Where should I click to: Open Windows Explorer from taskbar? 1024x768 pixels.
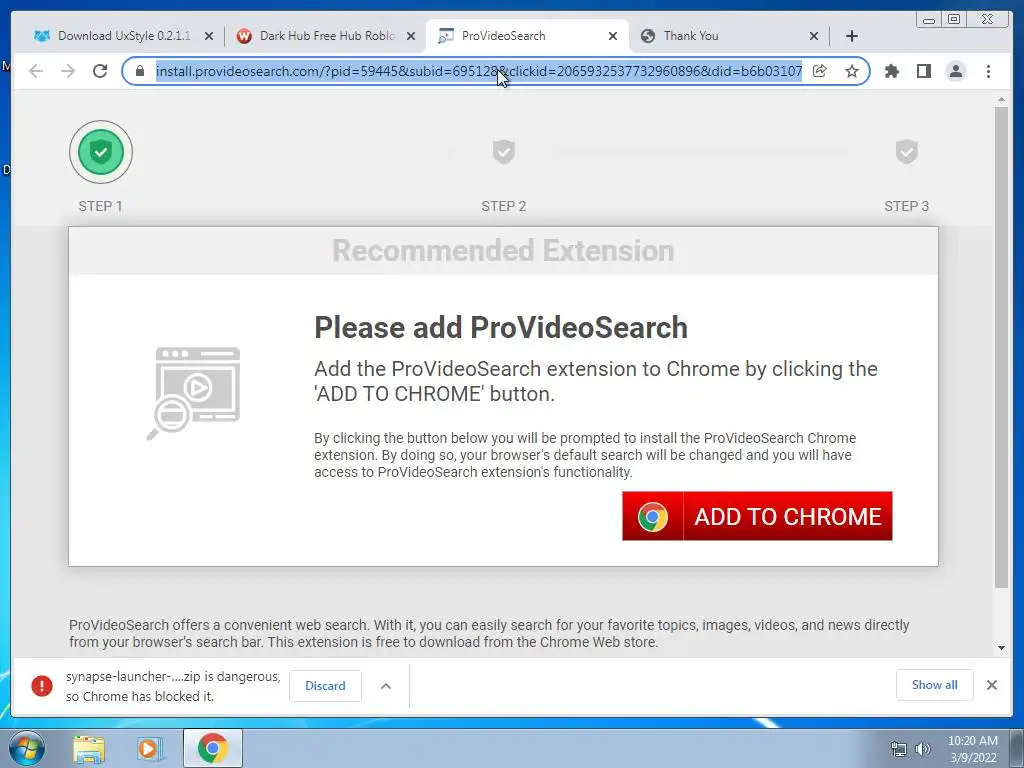89,749
